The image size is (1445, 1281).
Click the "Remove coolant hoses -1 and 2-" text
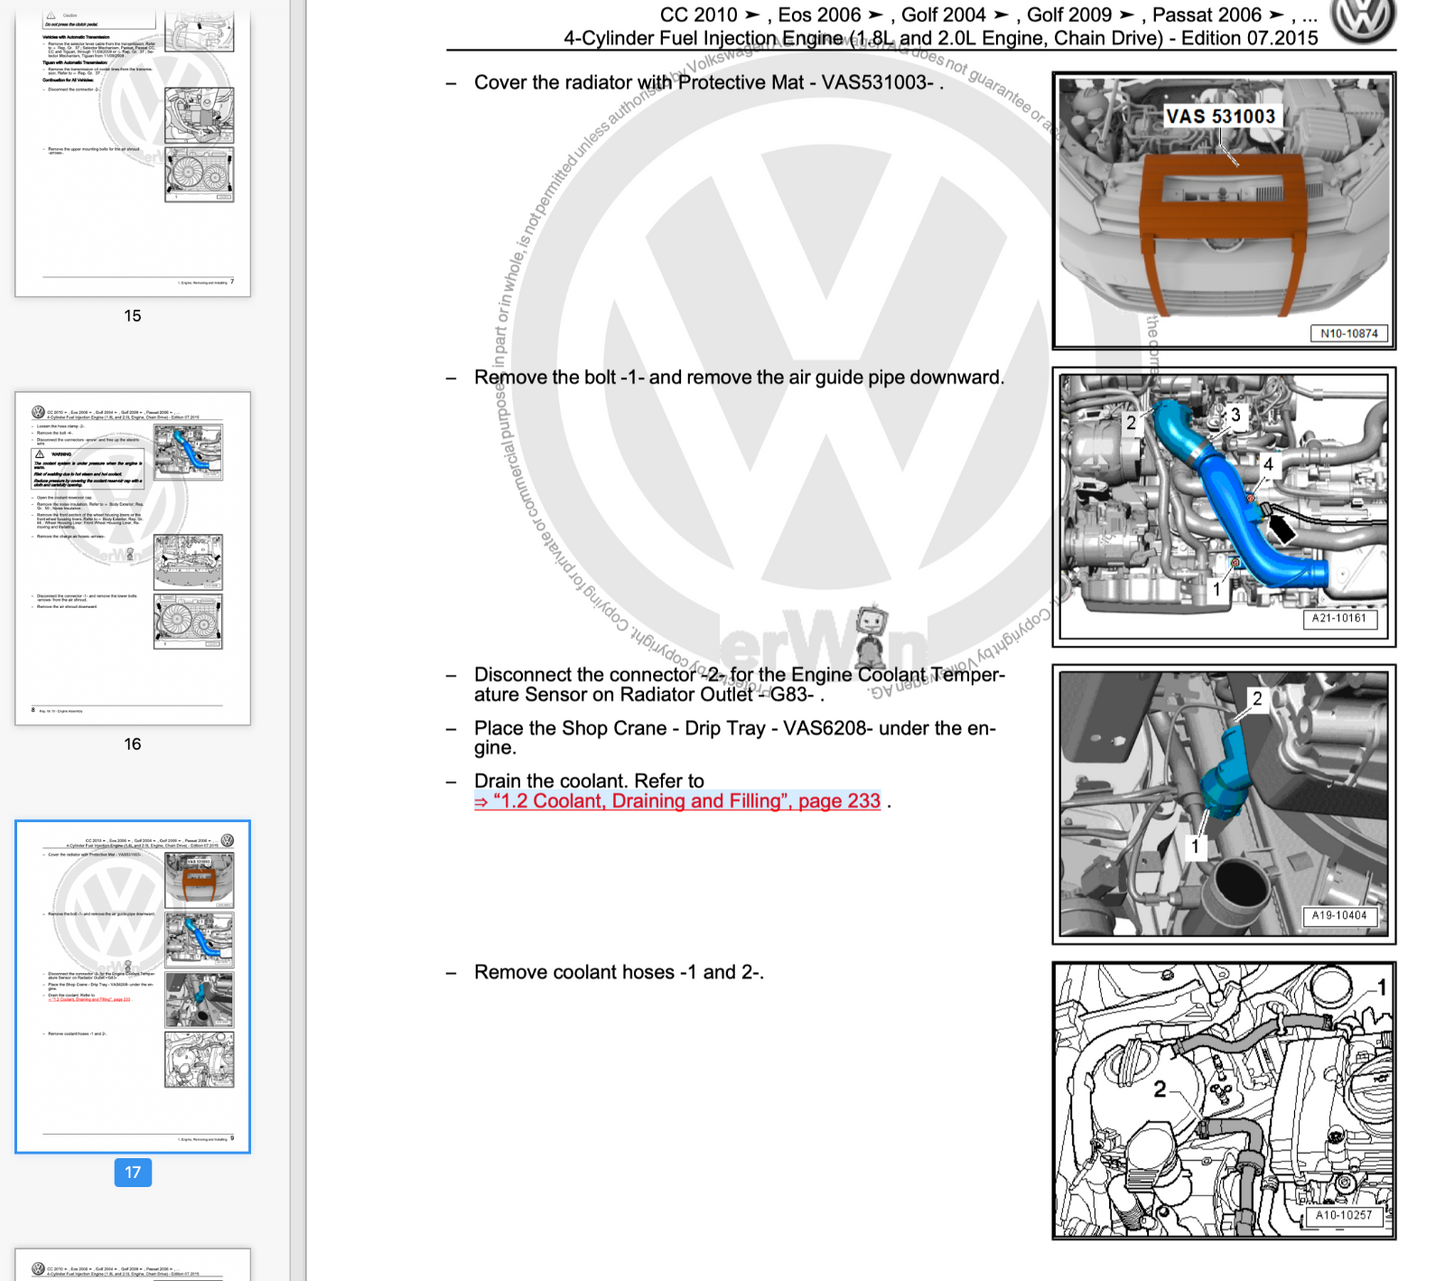(618, 972)
